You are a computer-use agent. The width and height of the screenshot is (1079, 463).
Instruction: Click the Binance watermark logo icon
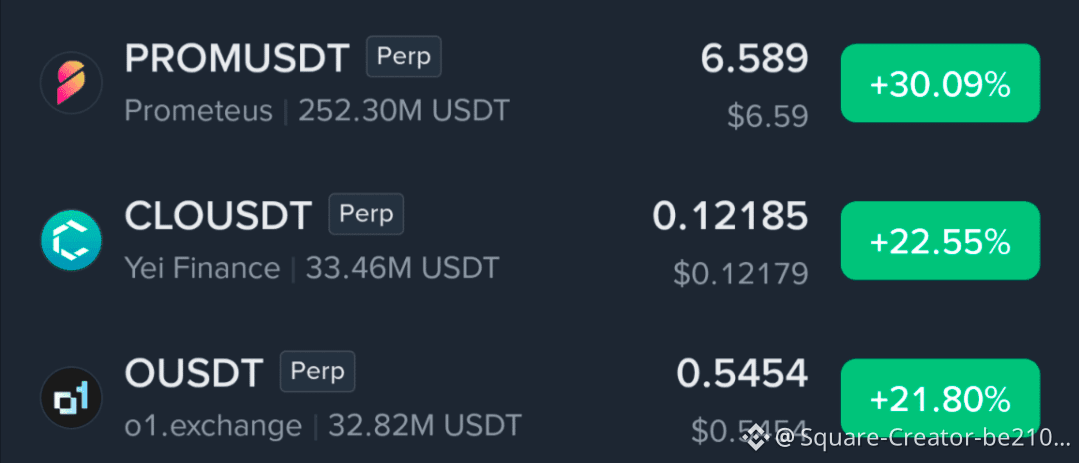tap(756, 435)
